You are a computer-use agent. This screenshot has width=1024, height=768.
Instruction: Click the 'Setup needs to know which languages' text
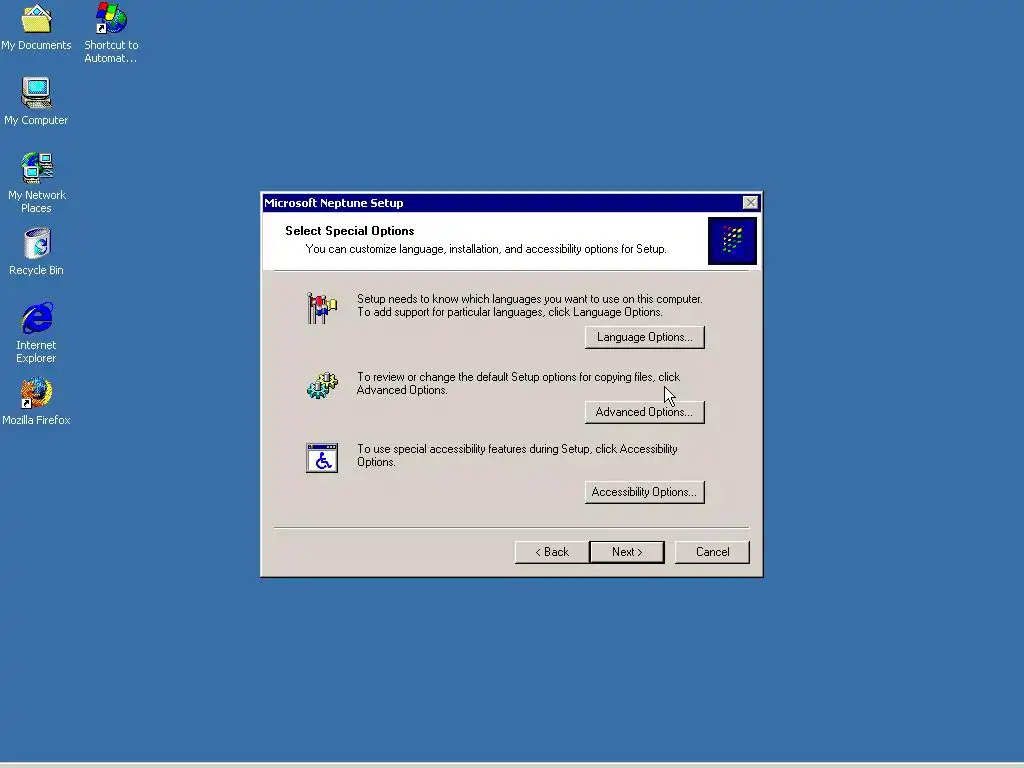point(530,306)
